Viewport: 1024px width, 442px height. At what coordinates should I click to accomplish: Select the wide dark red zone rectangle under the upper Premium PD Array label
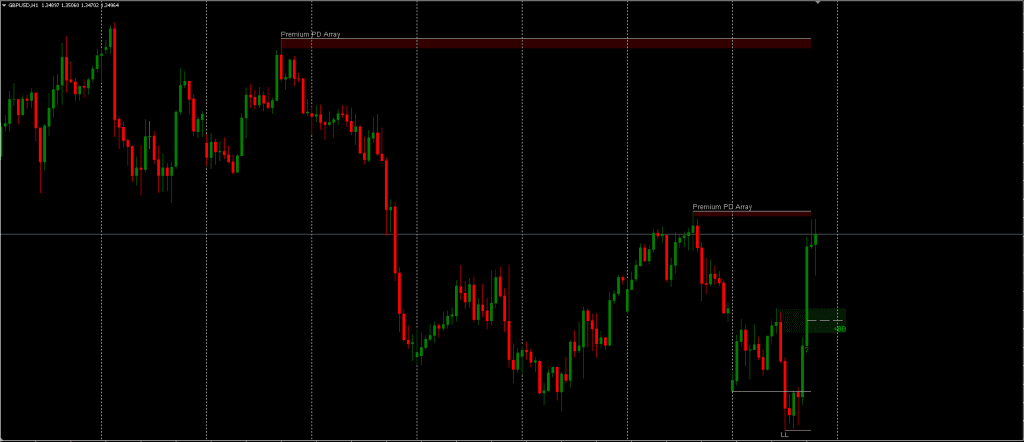(546, 43)
